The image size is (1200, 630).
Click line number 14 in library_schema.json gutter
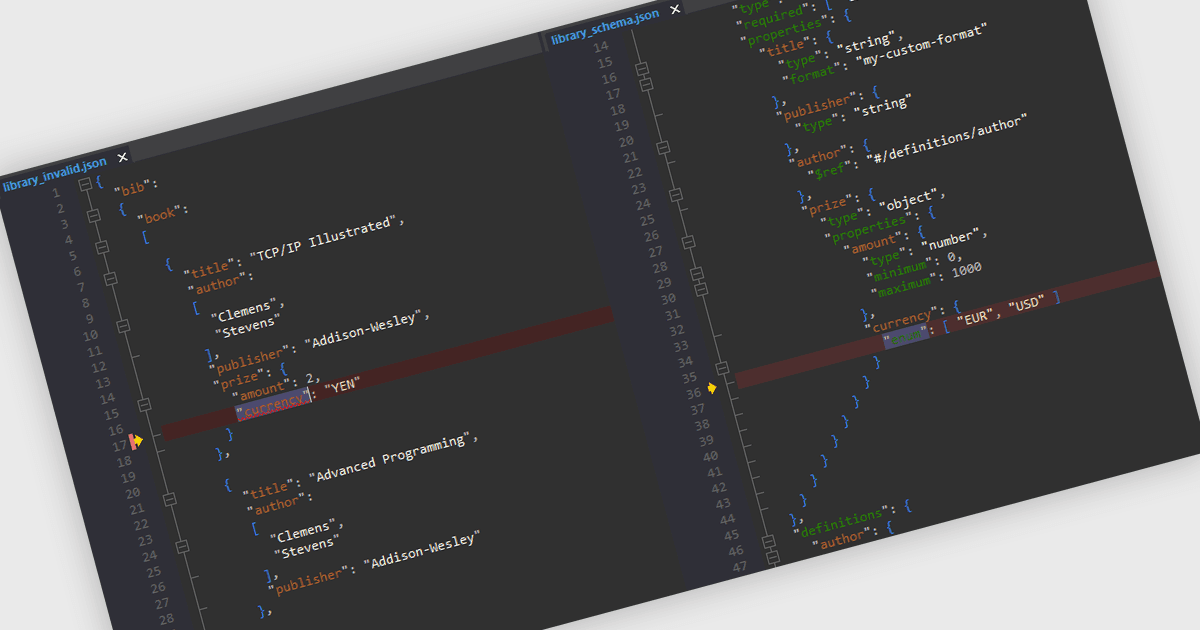coord(600,47)
